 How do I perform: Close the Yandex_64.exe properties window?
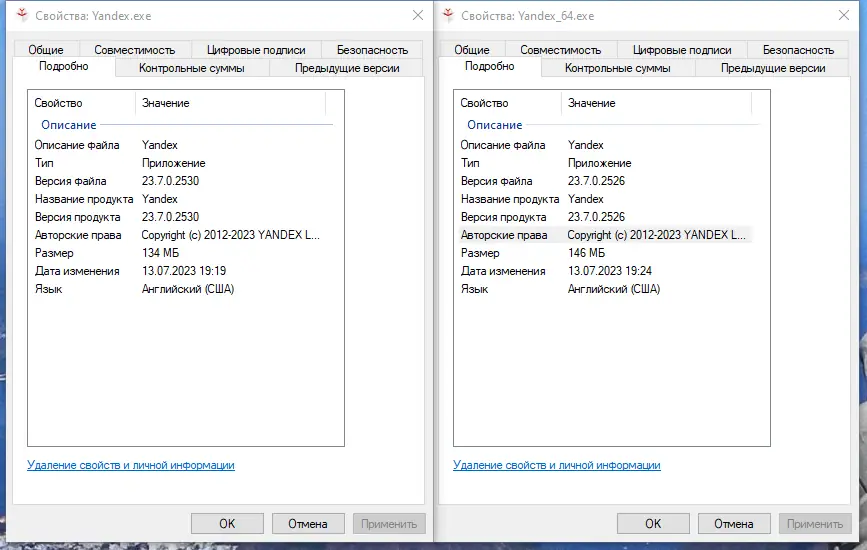click(x=843, y=16)
